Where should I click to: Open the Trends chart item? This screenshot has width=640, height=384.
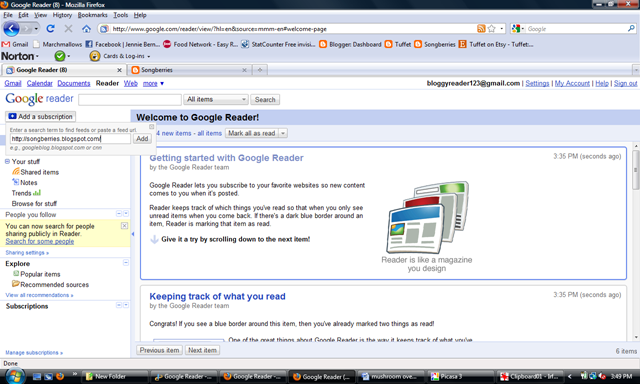27,193
